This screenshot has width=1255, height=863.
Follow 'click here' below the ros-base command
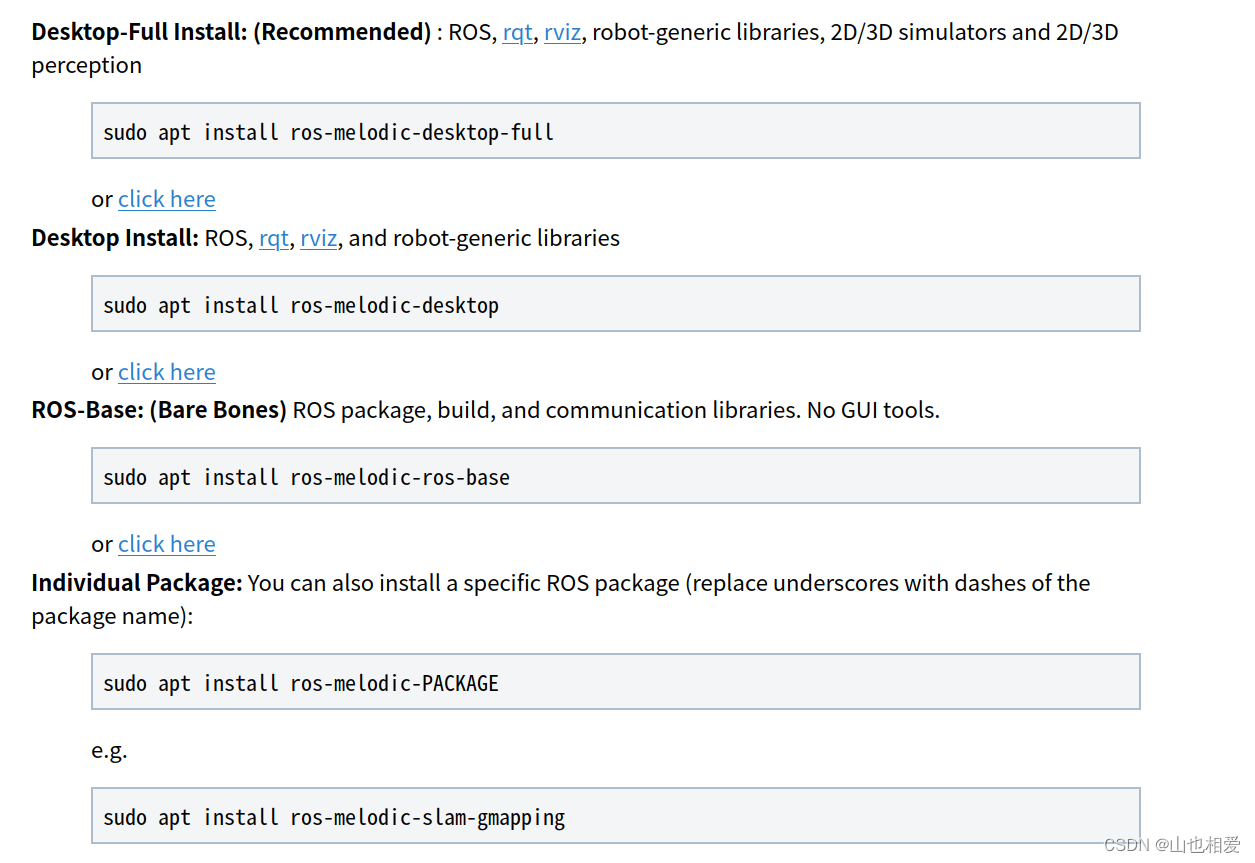[x=167, y=544]
